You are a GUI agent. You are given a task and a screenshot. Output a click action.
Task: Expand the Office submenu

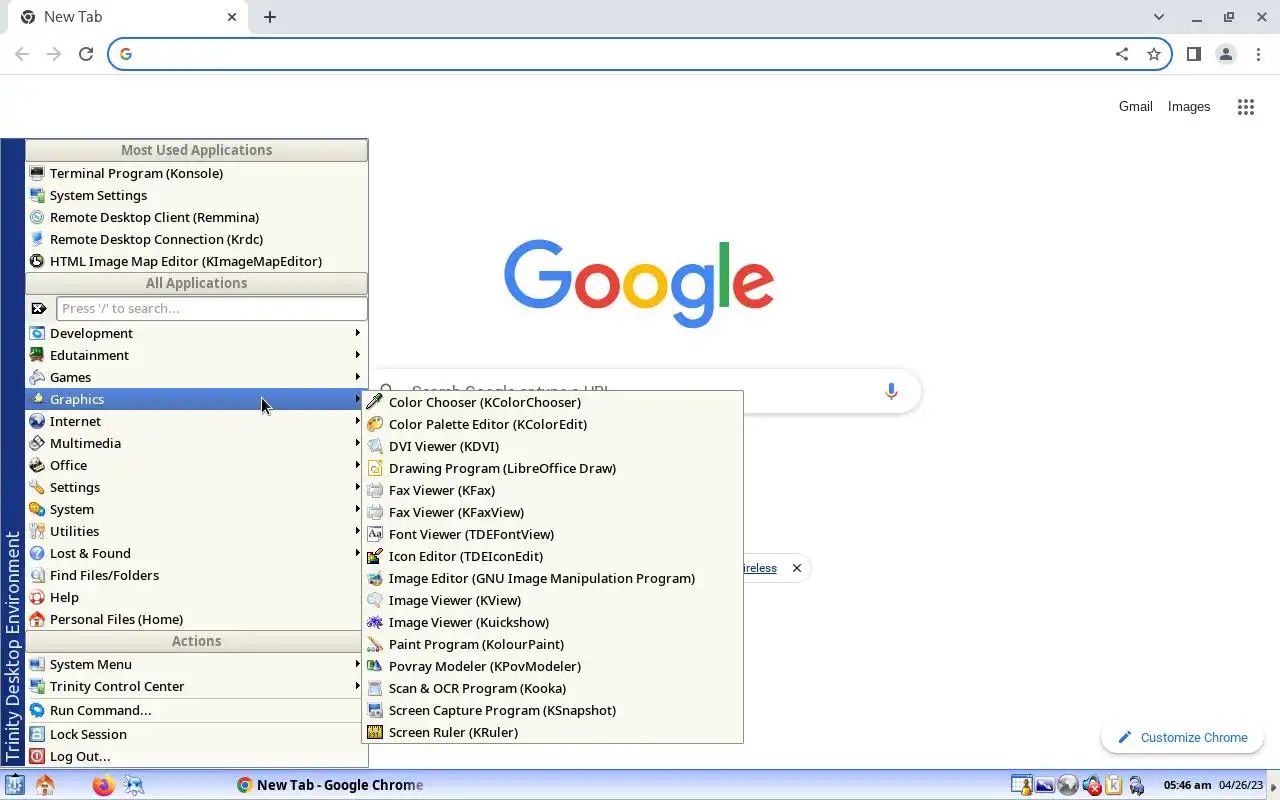[196, 465]
